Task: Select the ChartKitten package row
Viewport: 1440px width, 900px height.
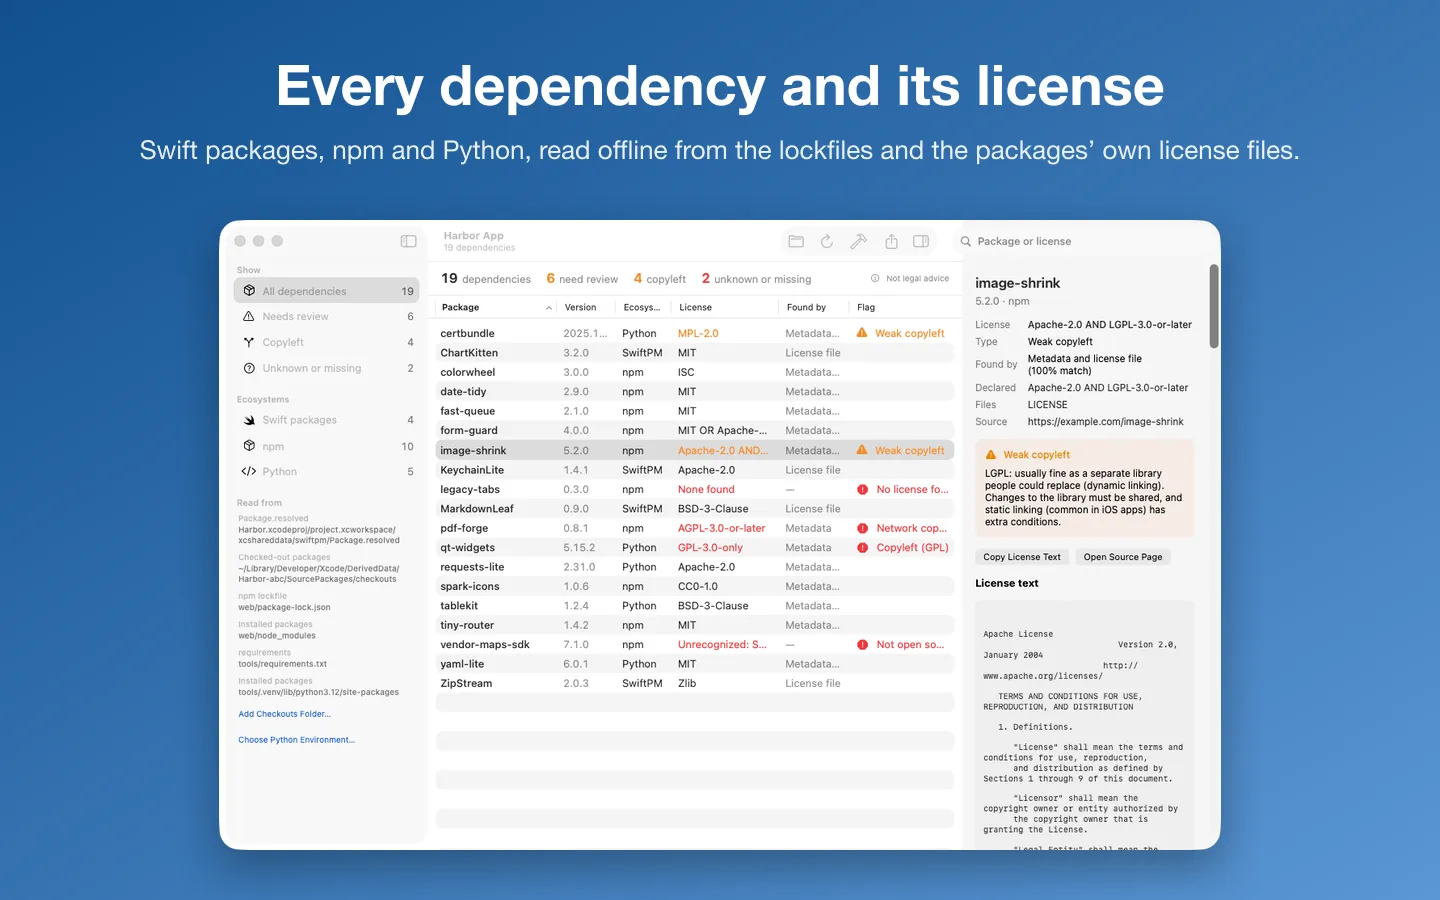Action: point(695,353)
